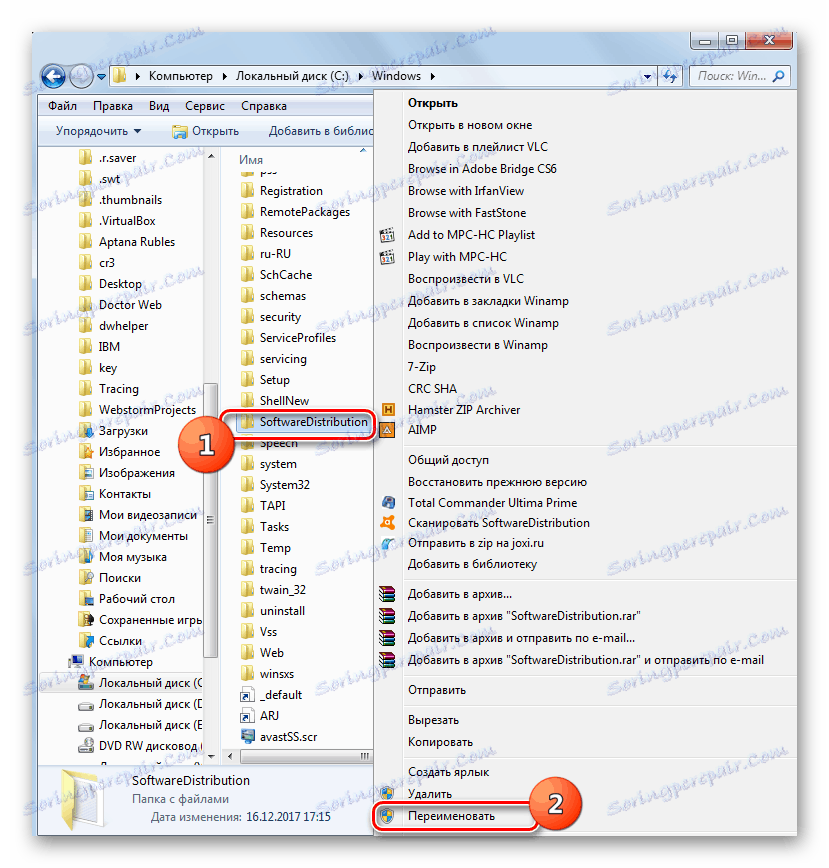829x868 pixels.
Task: Click the Компьютер breadcrumb segment
Action: pyautogui.click(x=180, y=76)
